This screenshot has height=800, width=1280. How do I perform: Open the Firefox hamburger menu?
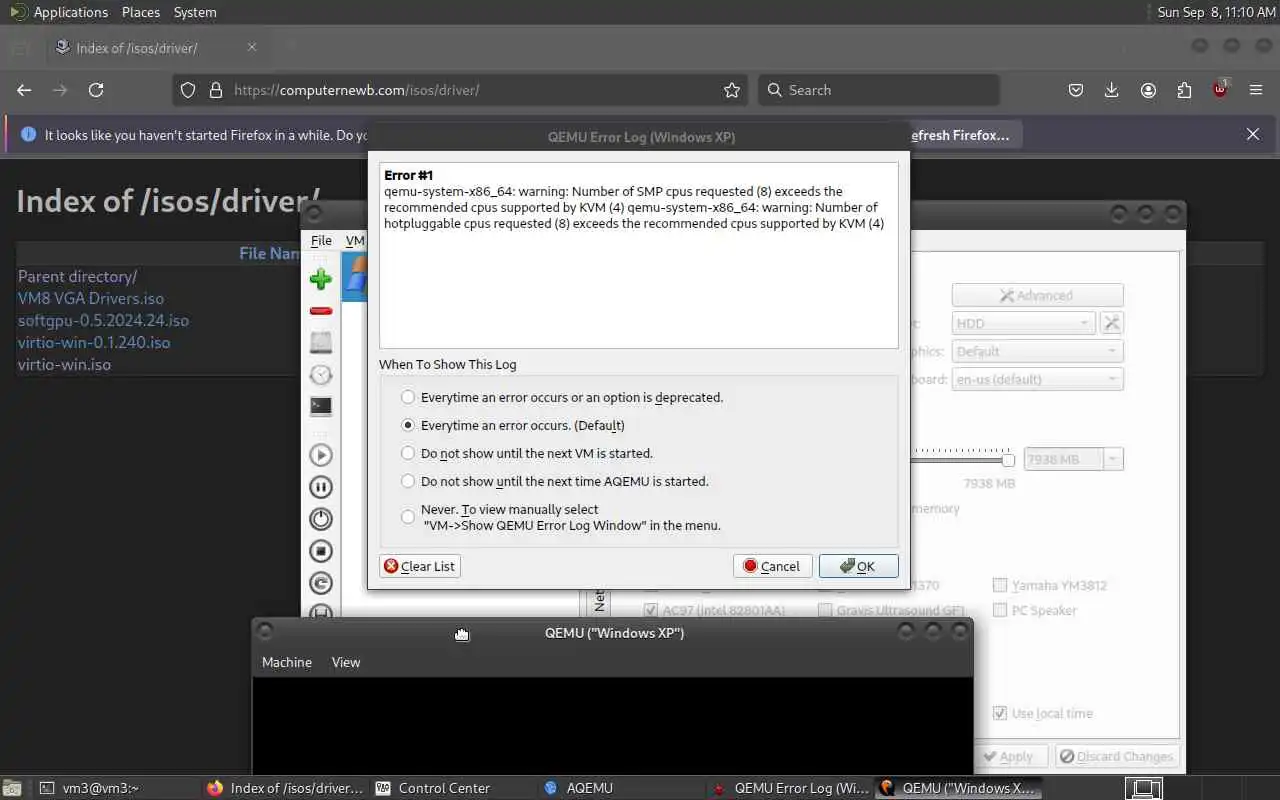tap(1256, 90)
